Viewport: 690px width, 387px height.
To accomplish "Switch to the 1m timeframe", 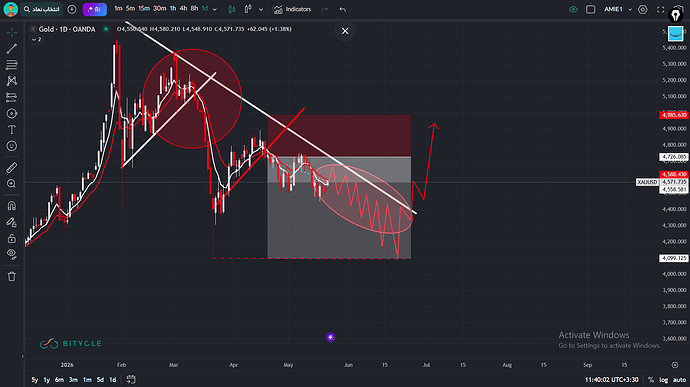I will coord(118,8).
